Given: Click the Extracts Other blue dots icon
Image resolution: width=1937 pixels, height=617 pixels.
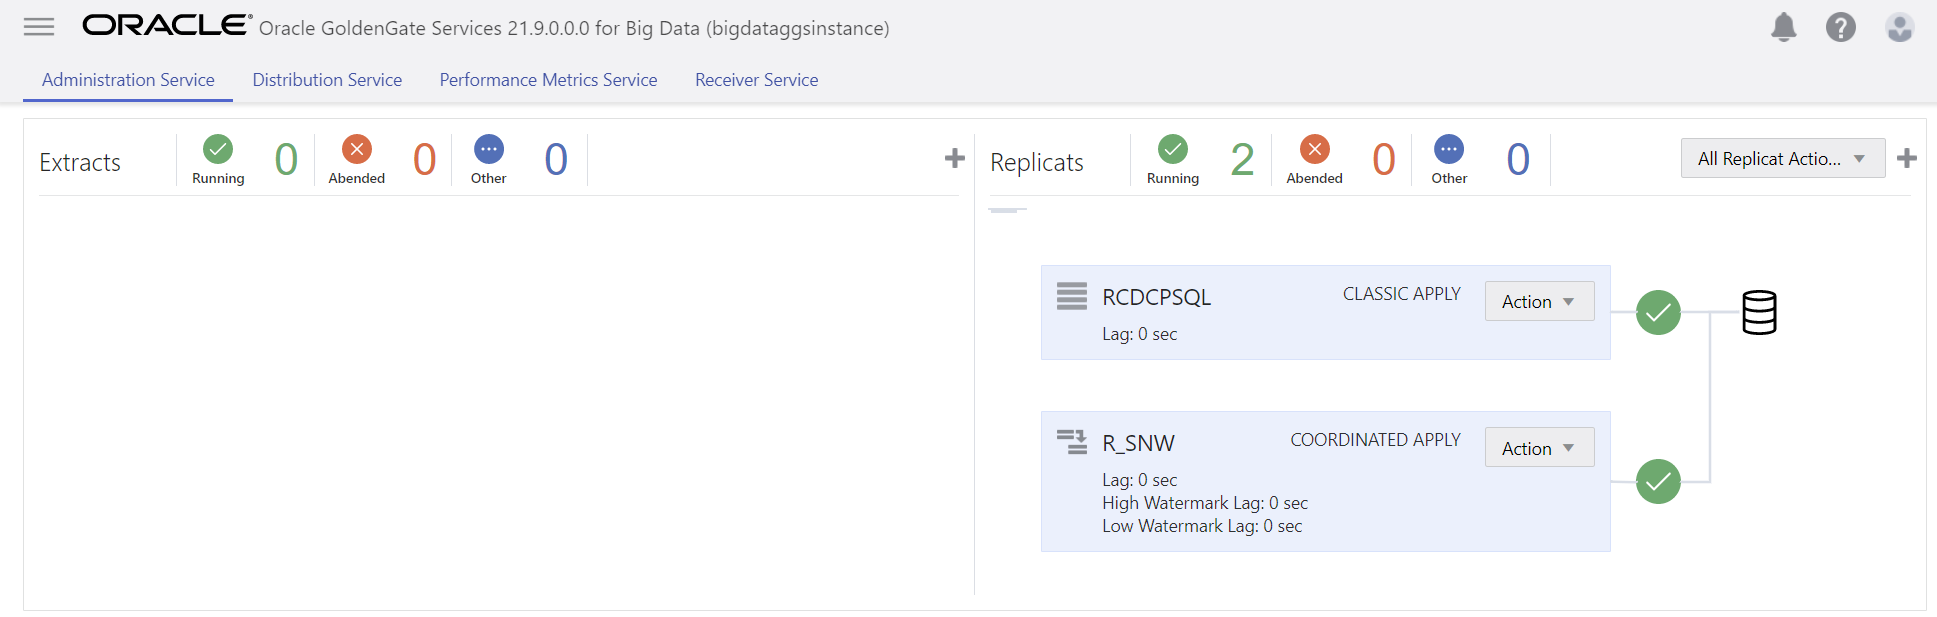Looking at the screenshot, I should tap(489, 149).
